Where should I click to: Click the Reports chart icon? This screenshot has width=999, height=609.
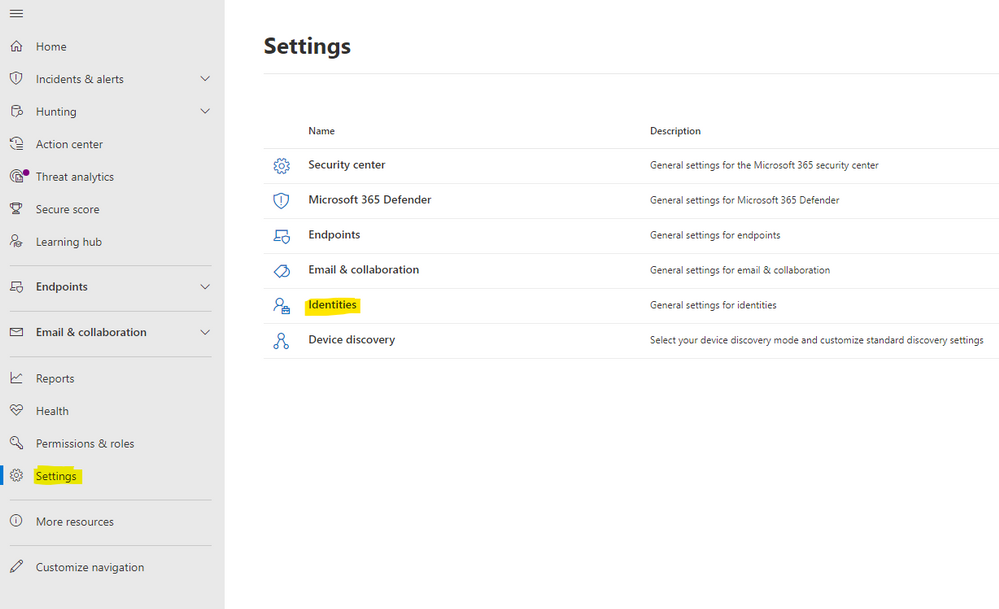[17, 378]
